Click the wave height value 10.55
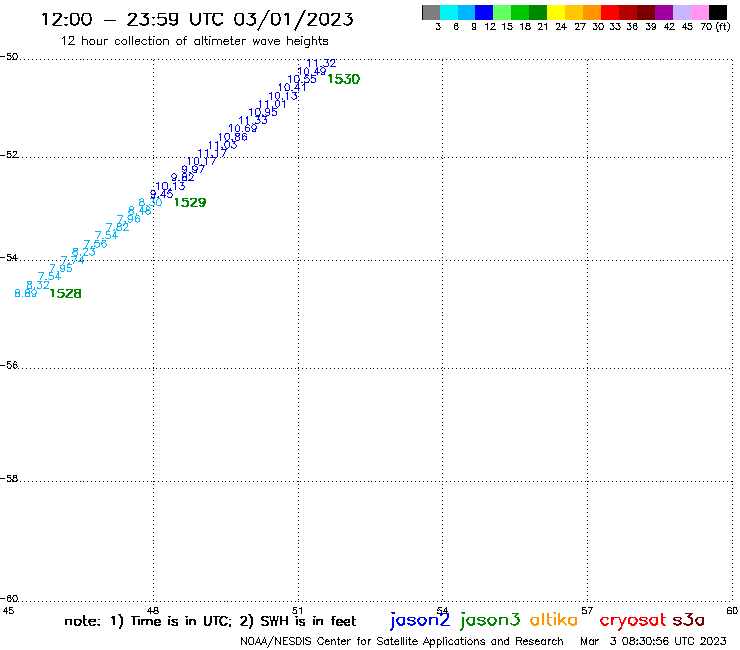The width and height of the screenshot is (740, 650). pyautogui.click(x=302, y=79)
